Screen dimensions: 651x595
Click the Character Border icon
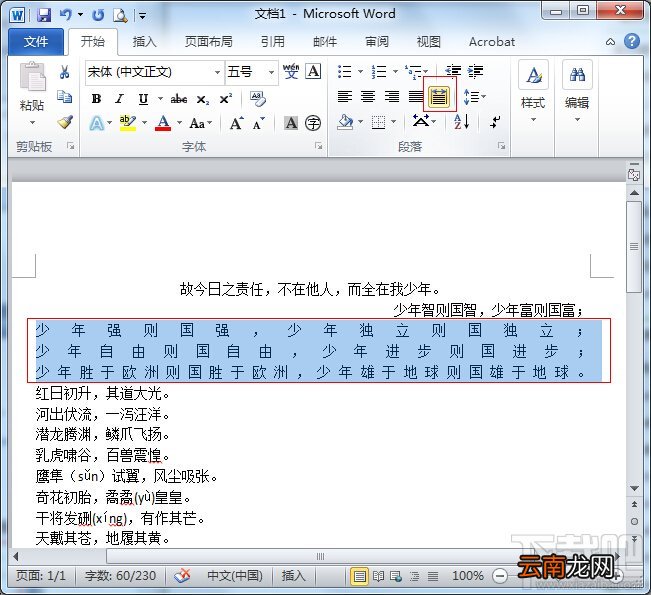point(313,71)
